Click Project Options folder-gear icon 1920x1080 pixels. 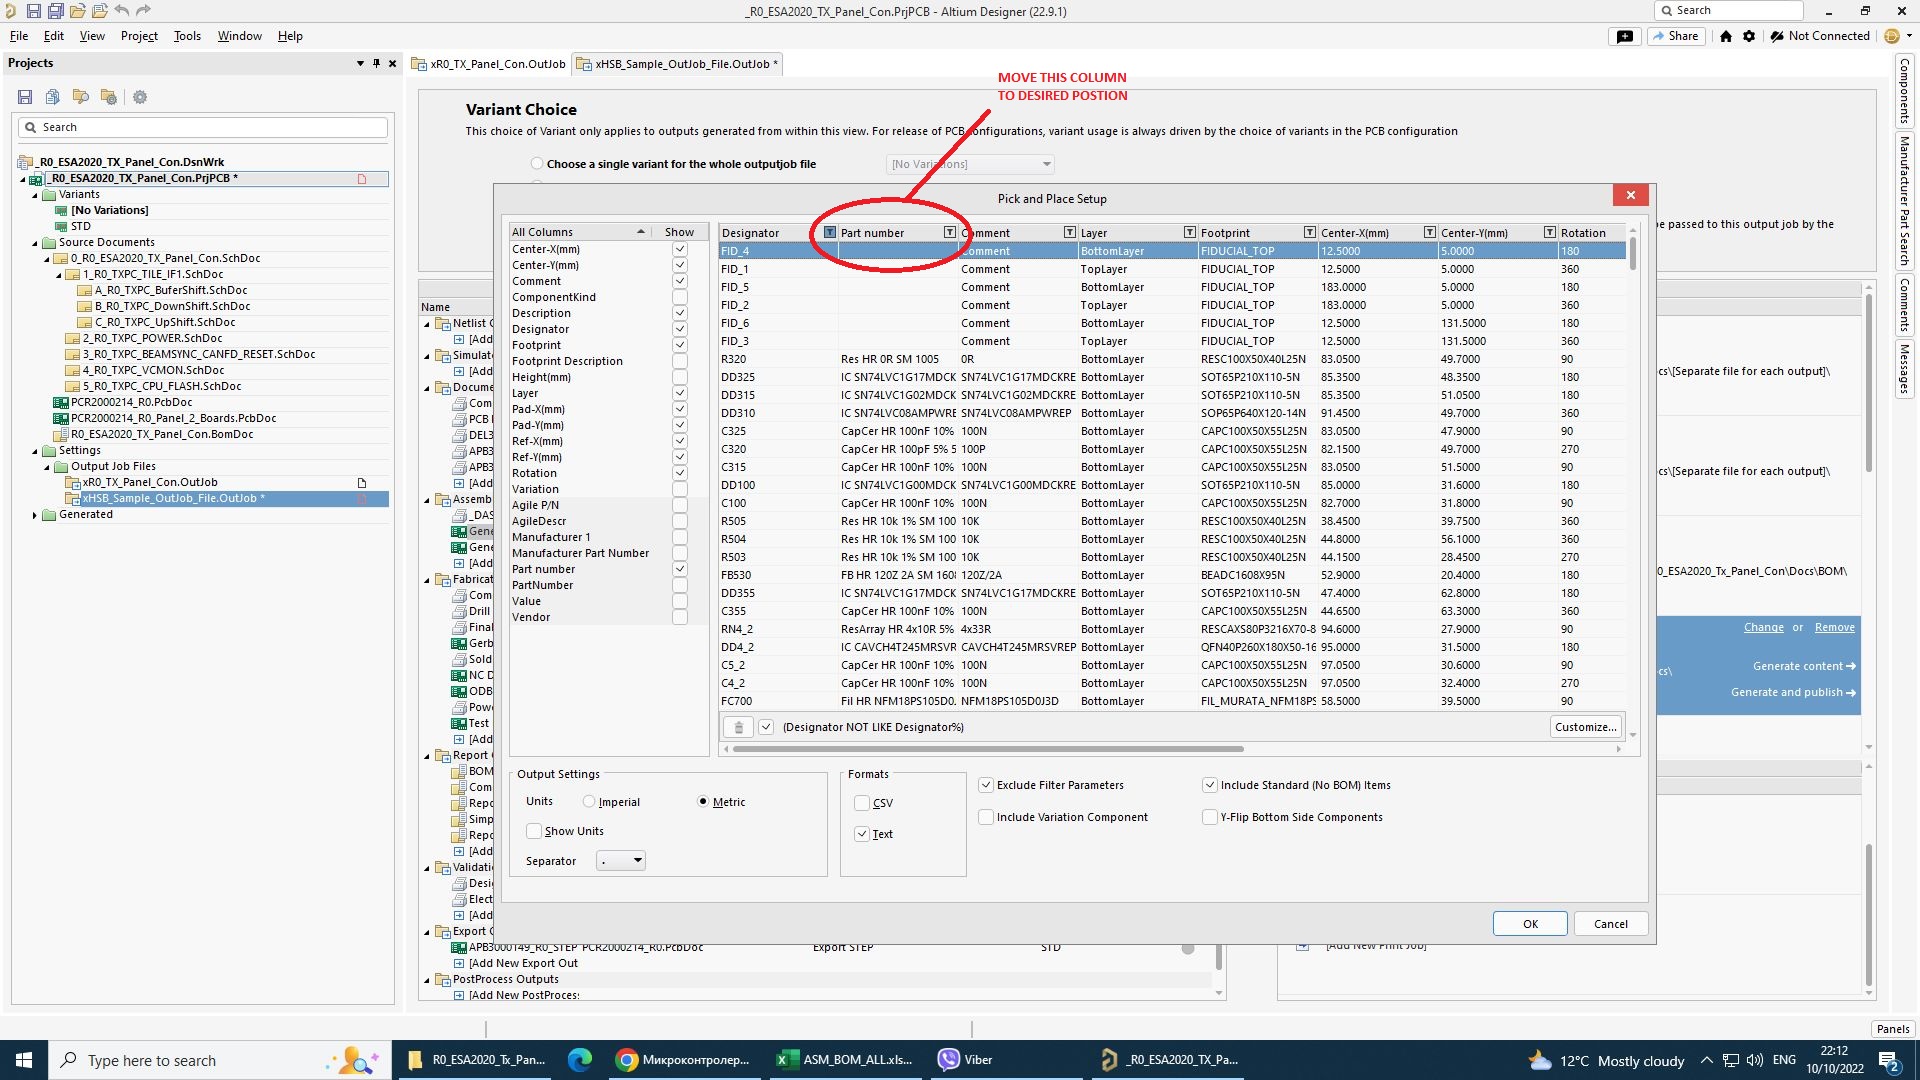(109, 97)
